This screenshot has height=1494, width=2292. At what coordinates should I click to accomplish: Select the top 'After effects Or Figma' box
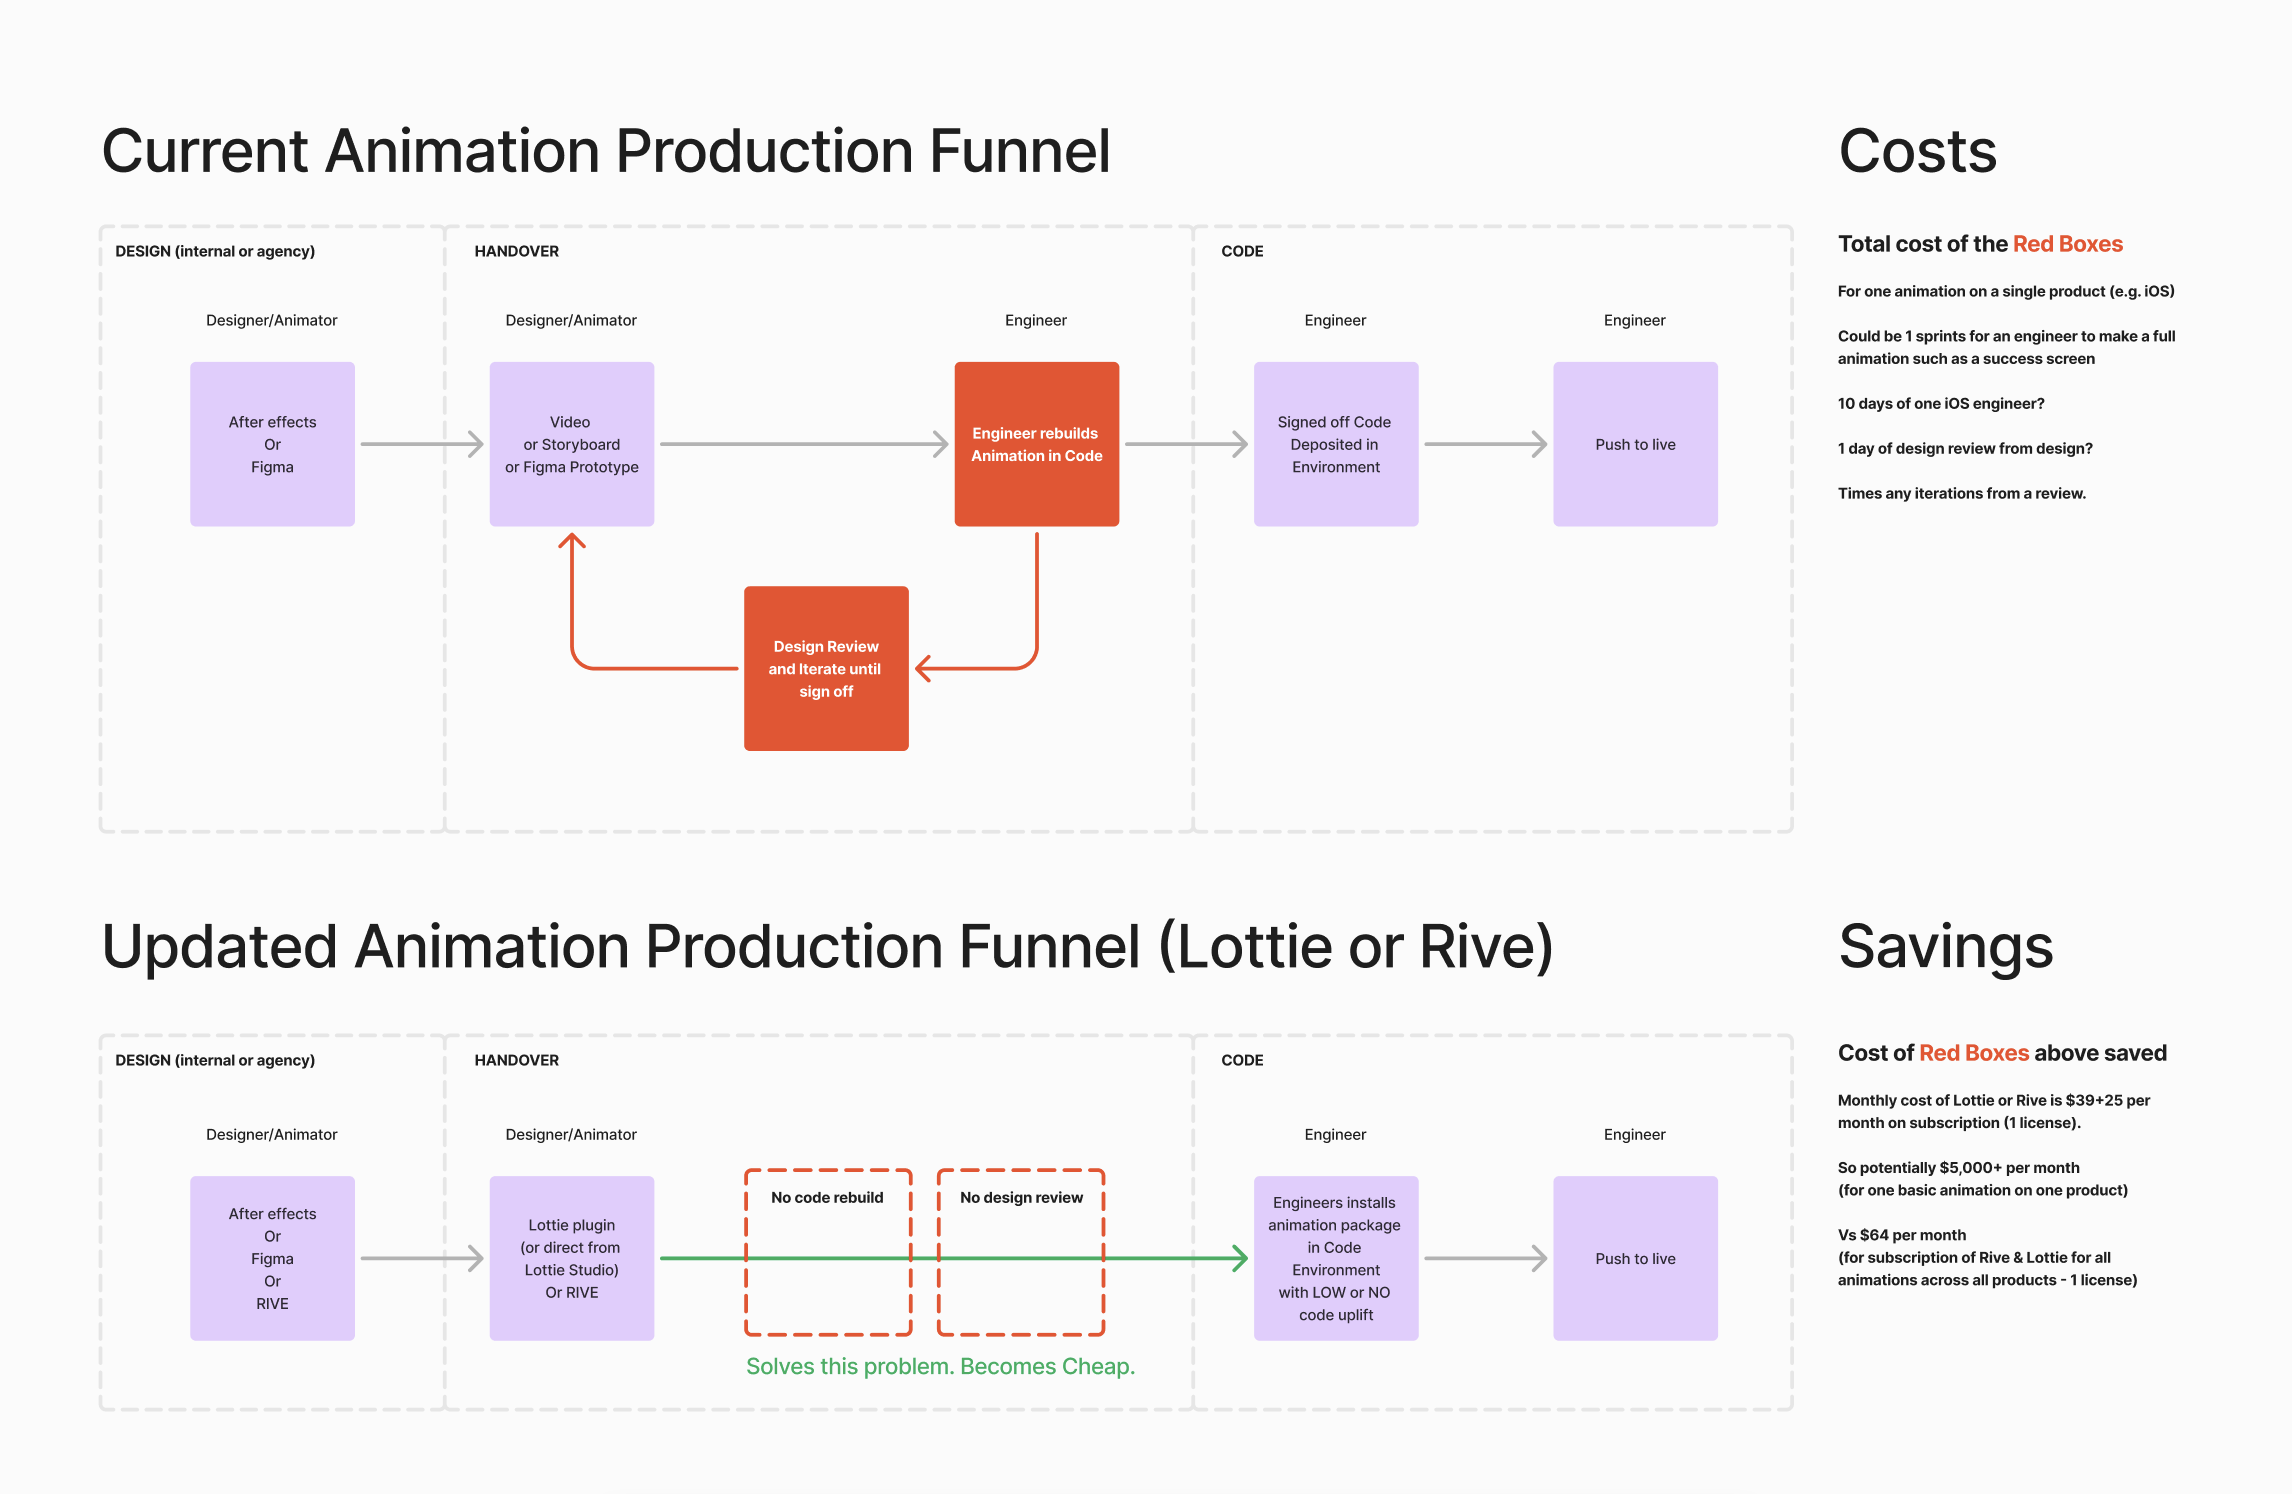(x=272, y=444)
